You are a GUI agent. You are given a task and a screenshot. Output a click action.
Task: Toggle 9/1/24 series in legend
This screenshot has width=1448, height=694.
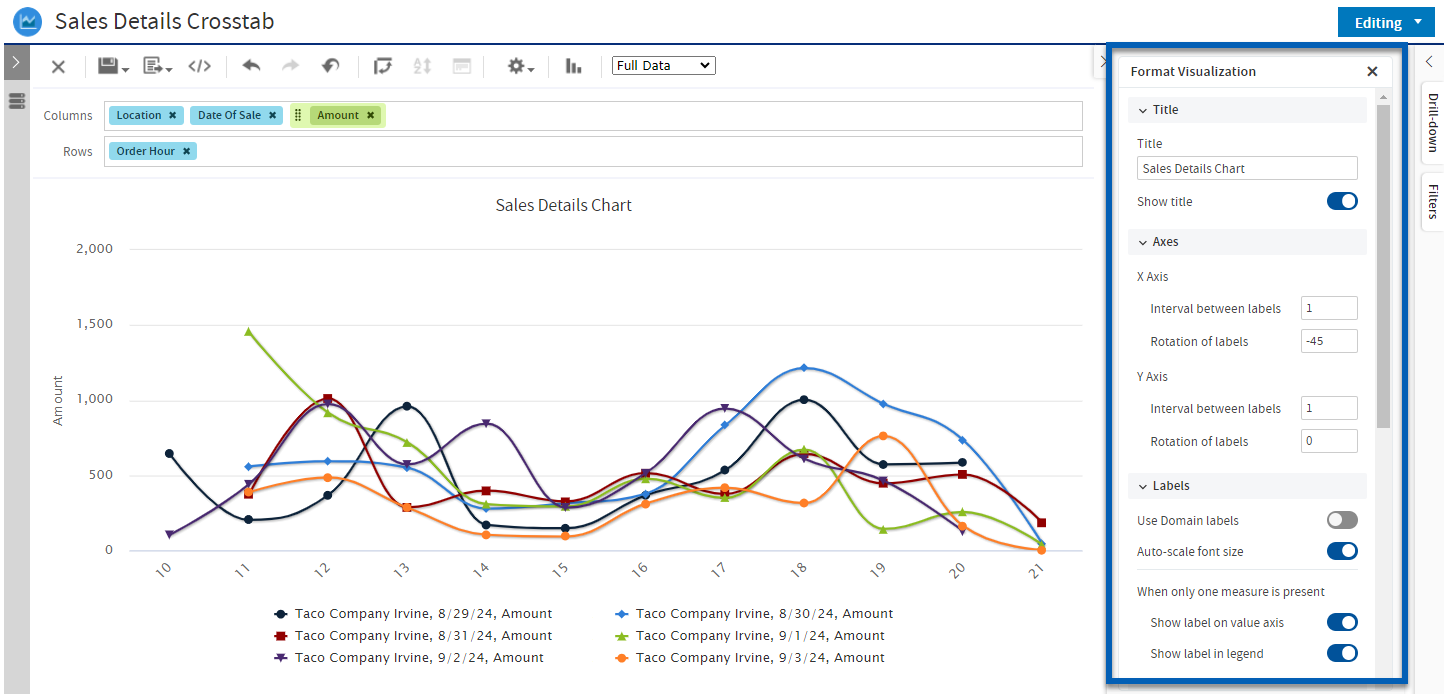(x=750, y=636)
